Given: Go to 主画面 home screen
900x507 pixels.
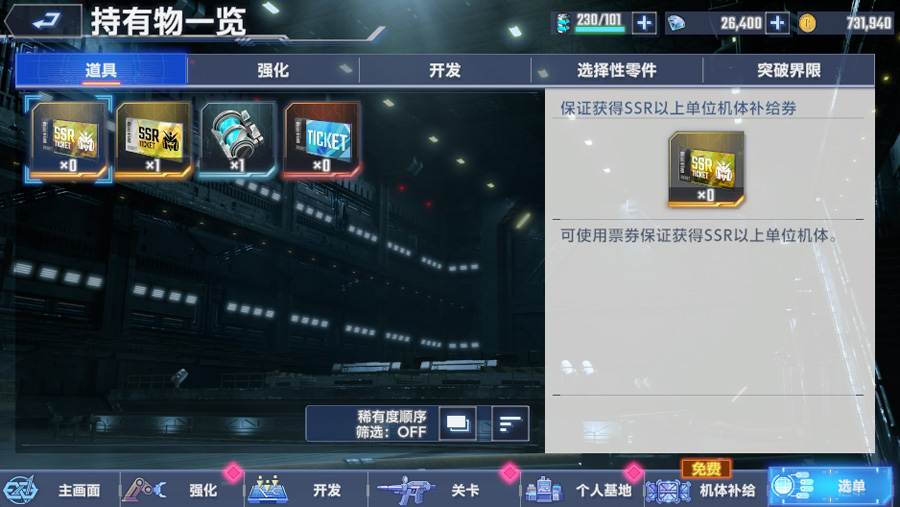Looking at the screenshot, I should click(60, 490).
